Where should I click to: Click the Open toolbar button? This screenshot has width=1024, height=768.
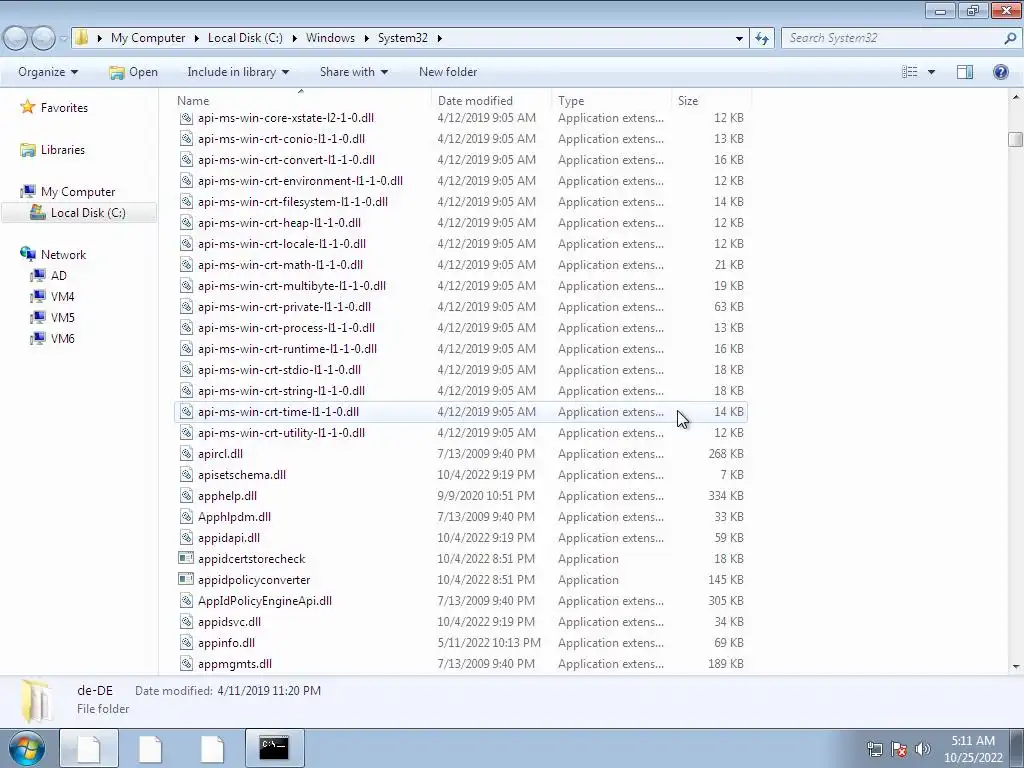133,72
